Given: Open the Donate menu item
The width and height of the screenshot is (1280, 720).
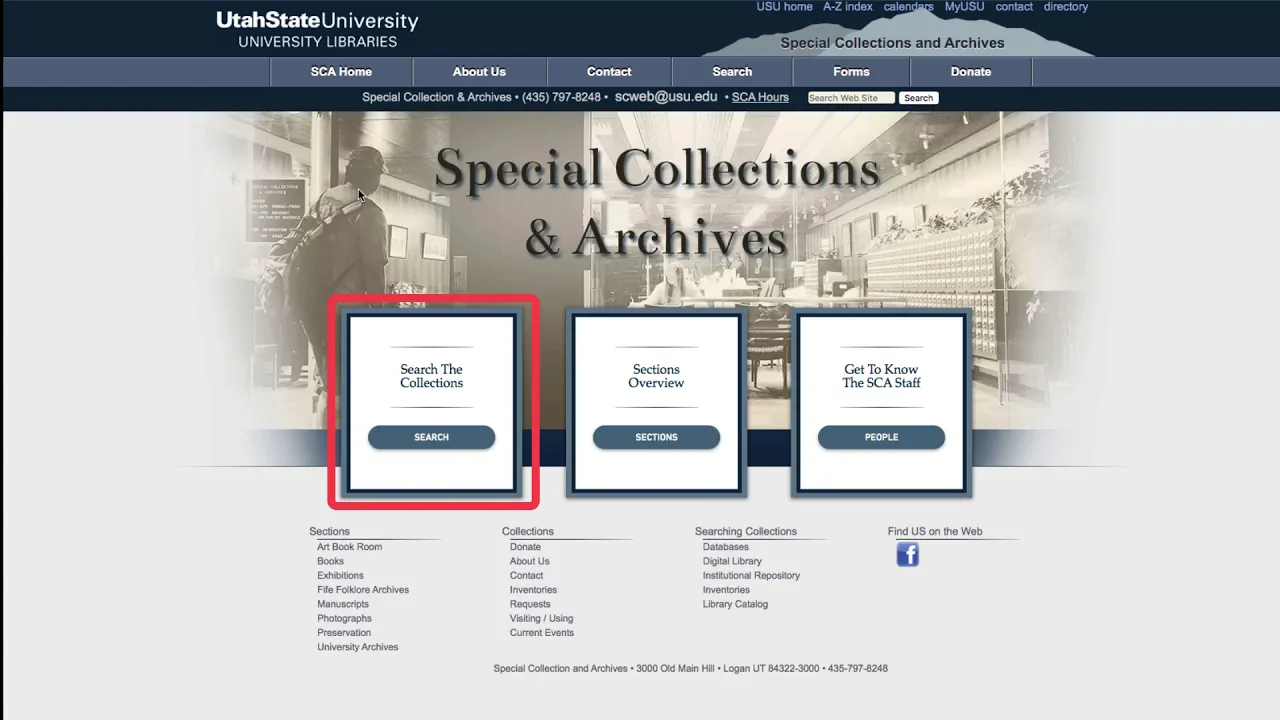Looking at the screenshot, I should click(971, 72).
